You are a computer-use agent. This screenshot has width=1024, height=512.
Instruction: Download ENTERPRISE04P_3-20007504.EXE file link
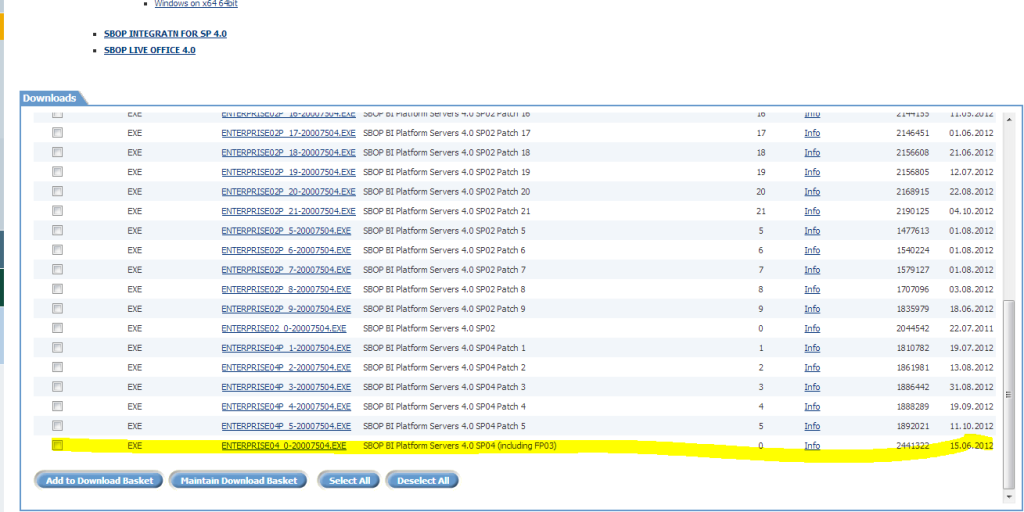pyautogui.click(x=286, y=387)
